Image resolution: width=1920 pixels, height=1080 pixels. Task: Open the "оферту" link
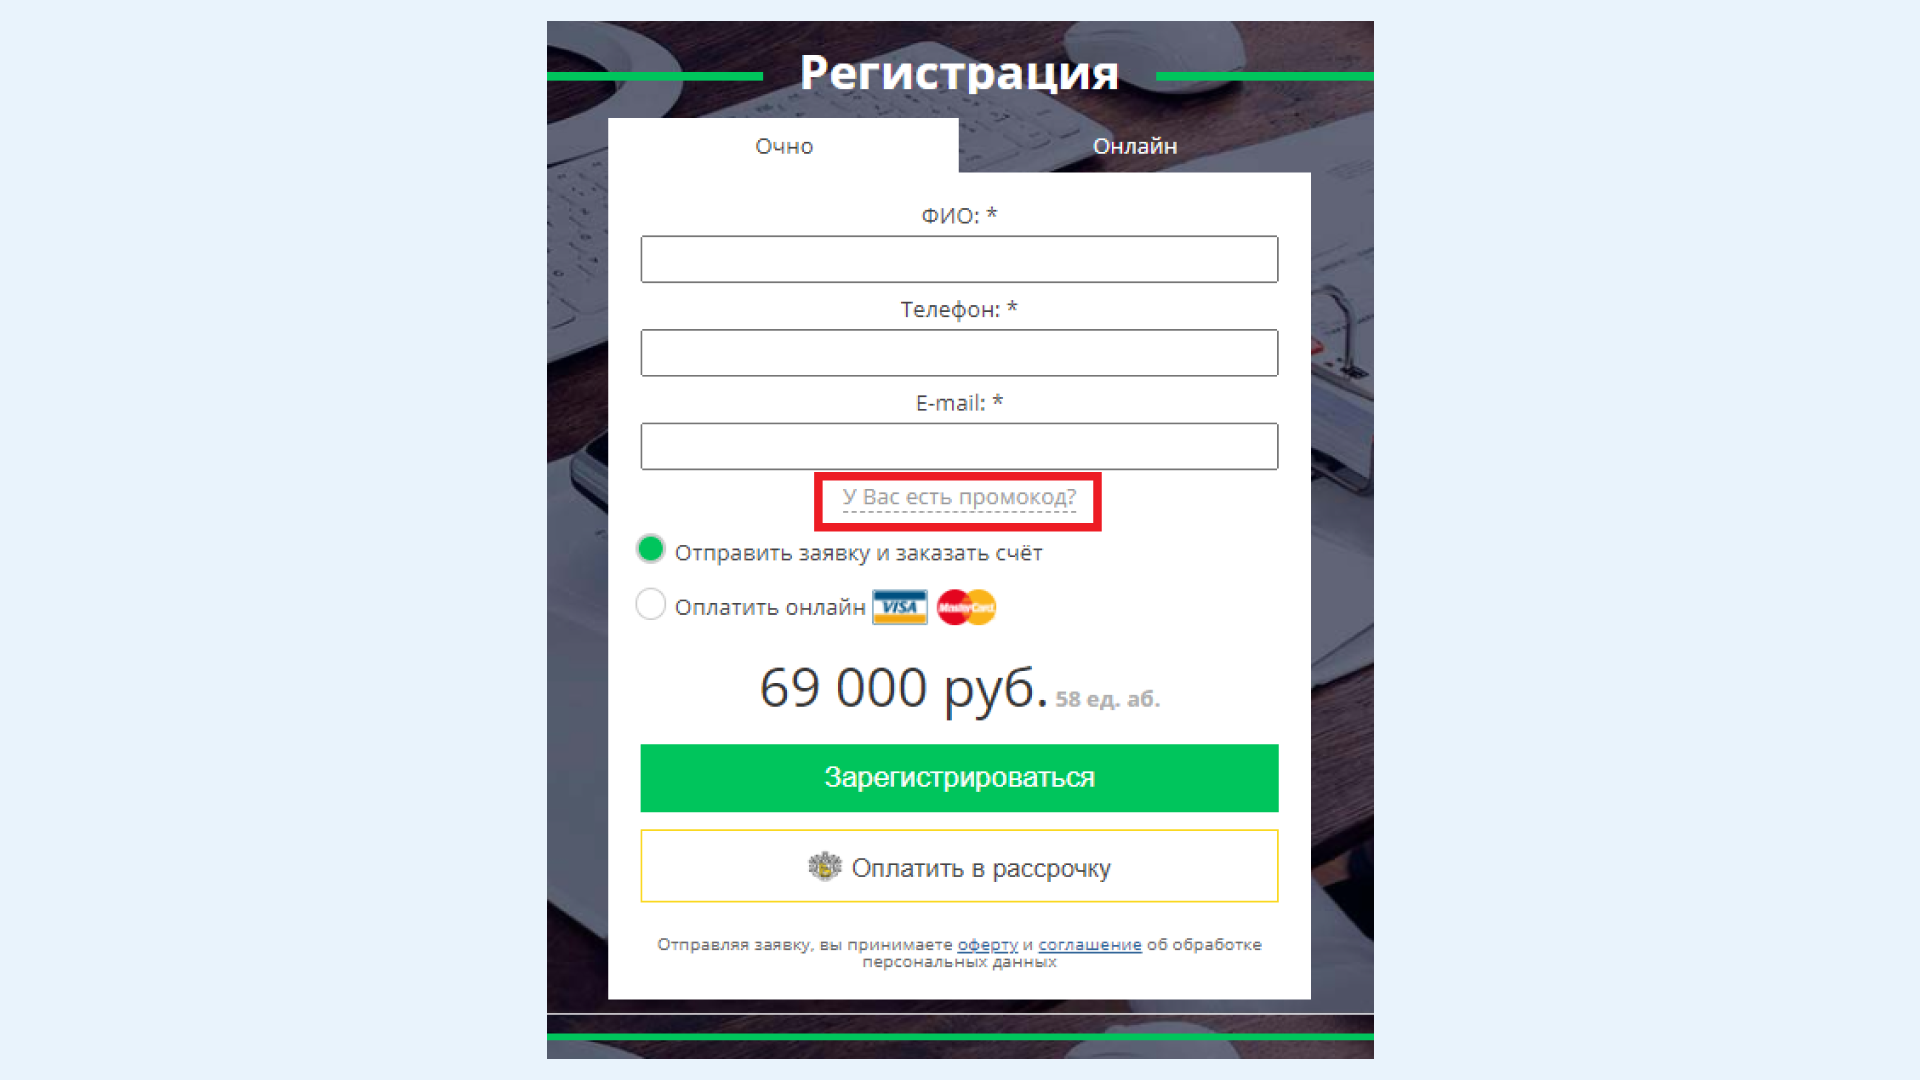coord(987,945)
